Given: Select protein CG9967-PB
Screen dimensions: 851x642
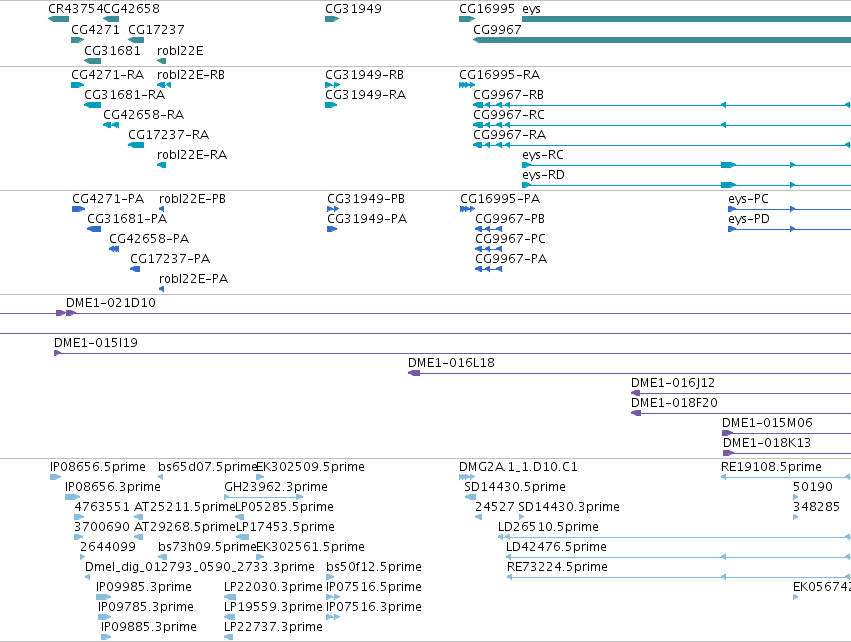Looking at the screenshot, I should click(510, 219).
